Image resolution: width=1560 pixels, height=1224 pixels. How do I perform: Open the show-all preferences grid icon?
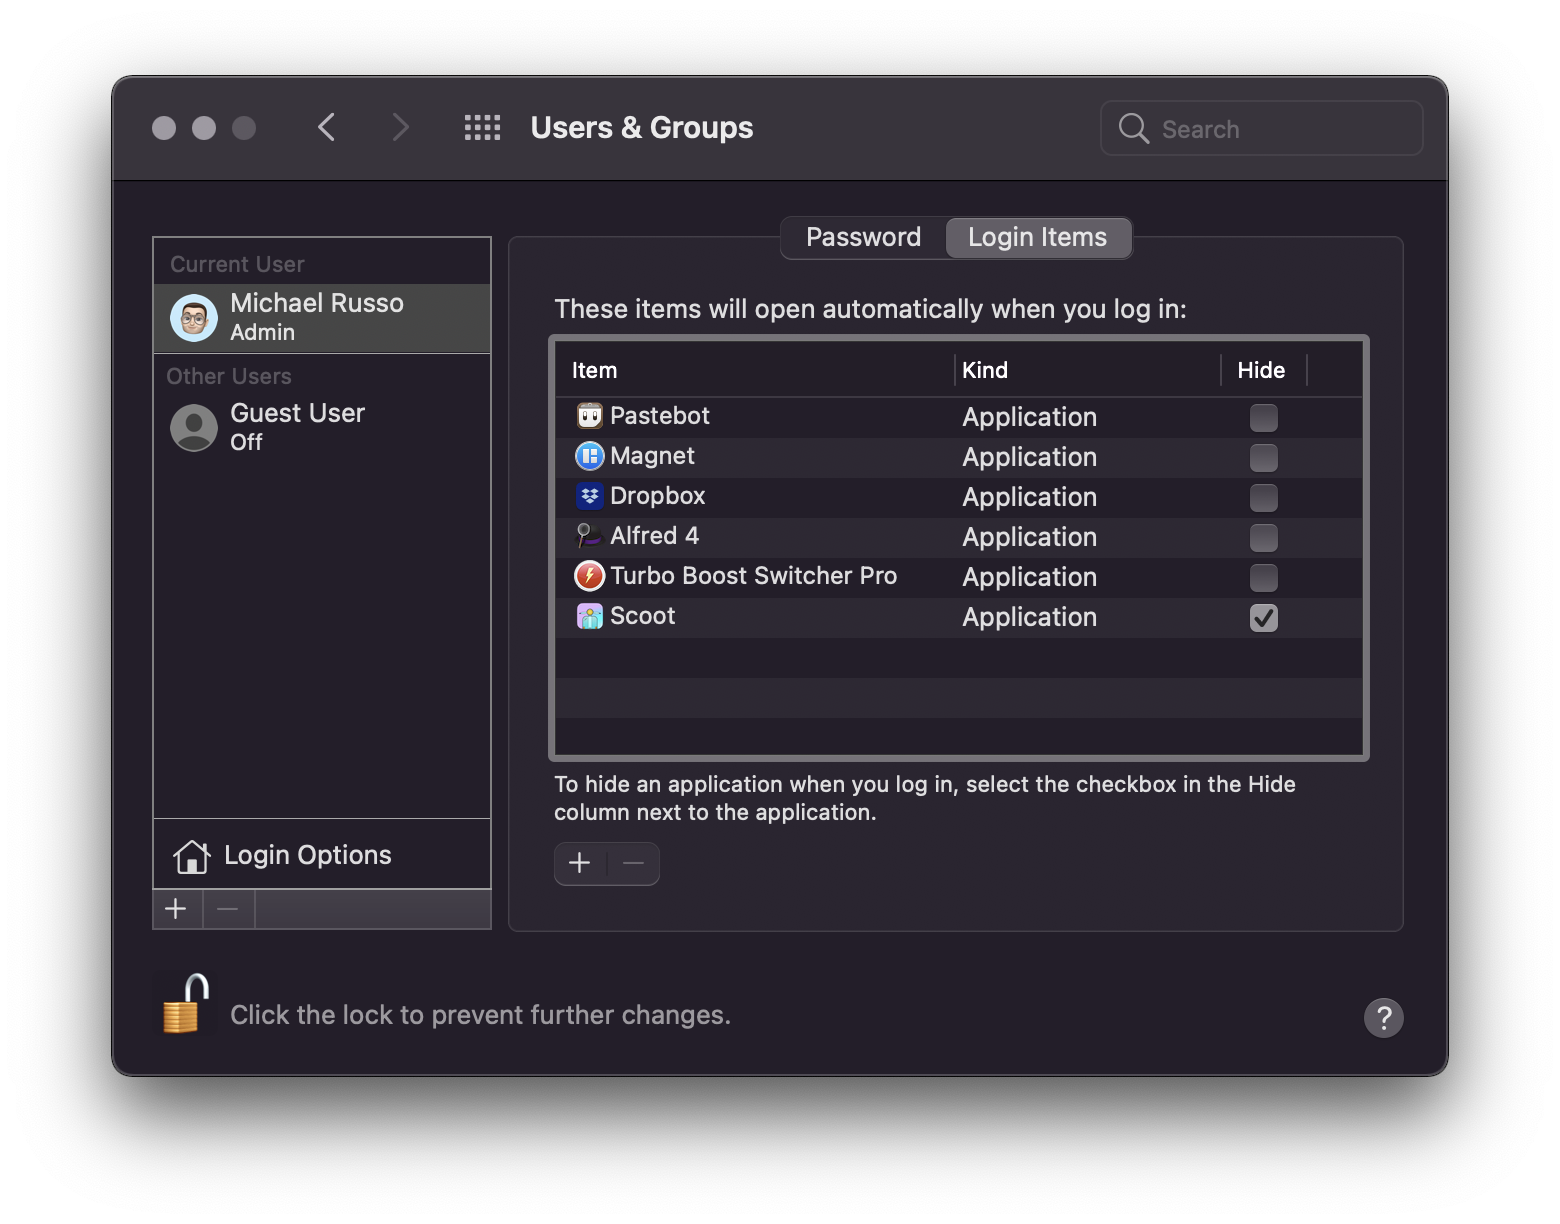(x=482, y=128)
